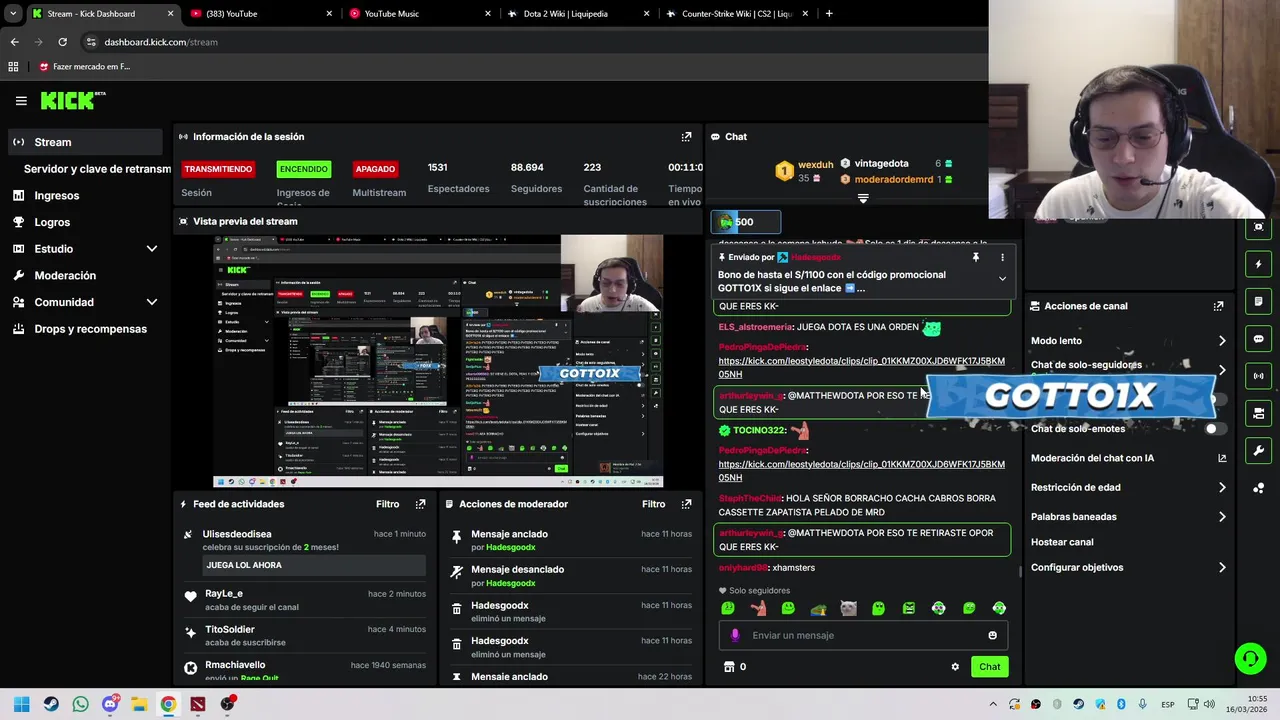Viewport: 1280px width, 720px height.
Task: Click the chat bubble sidebar icon
Action: 1258,339
